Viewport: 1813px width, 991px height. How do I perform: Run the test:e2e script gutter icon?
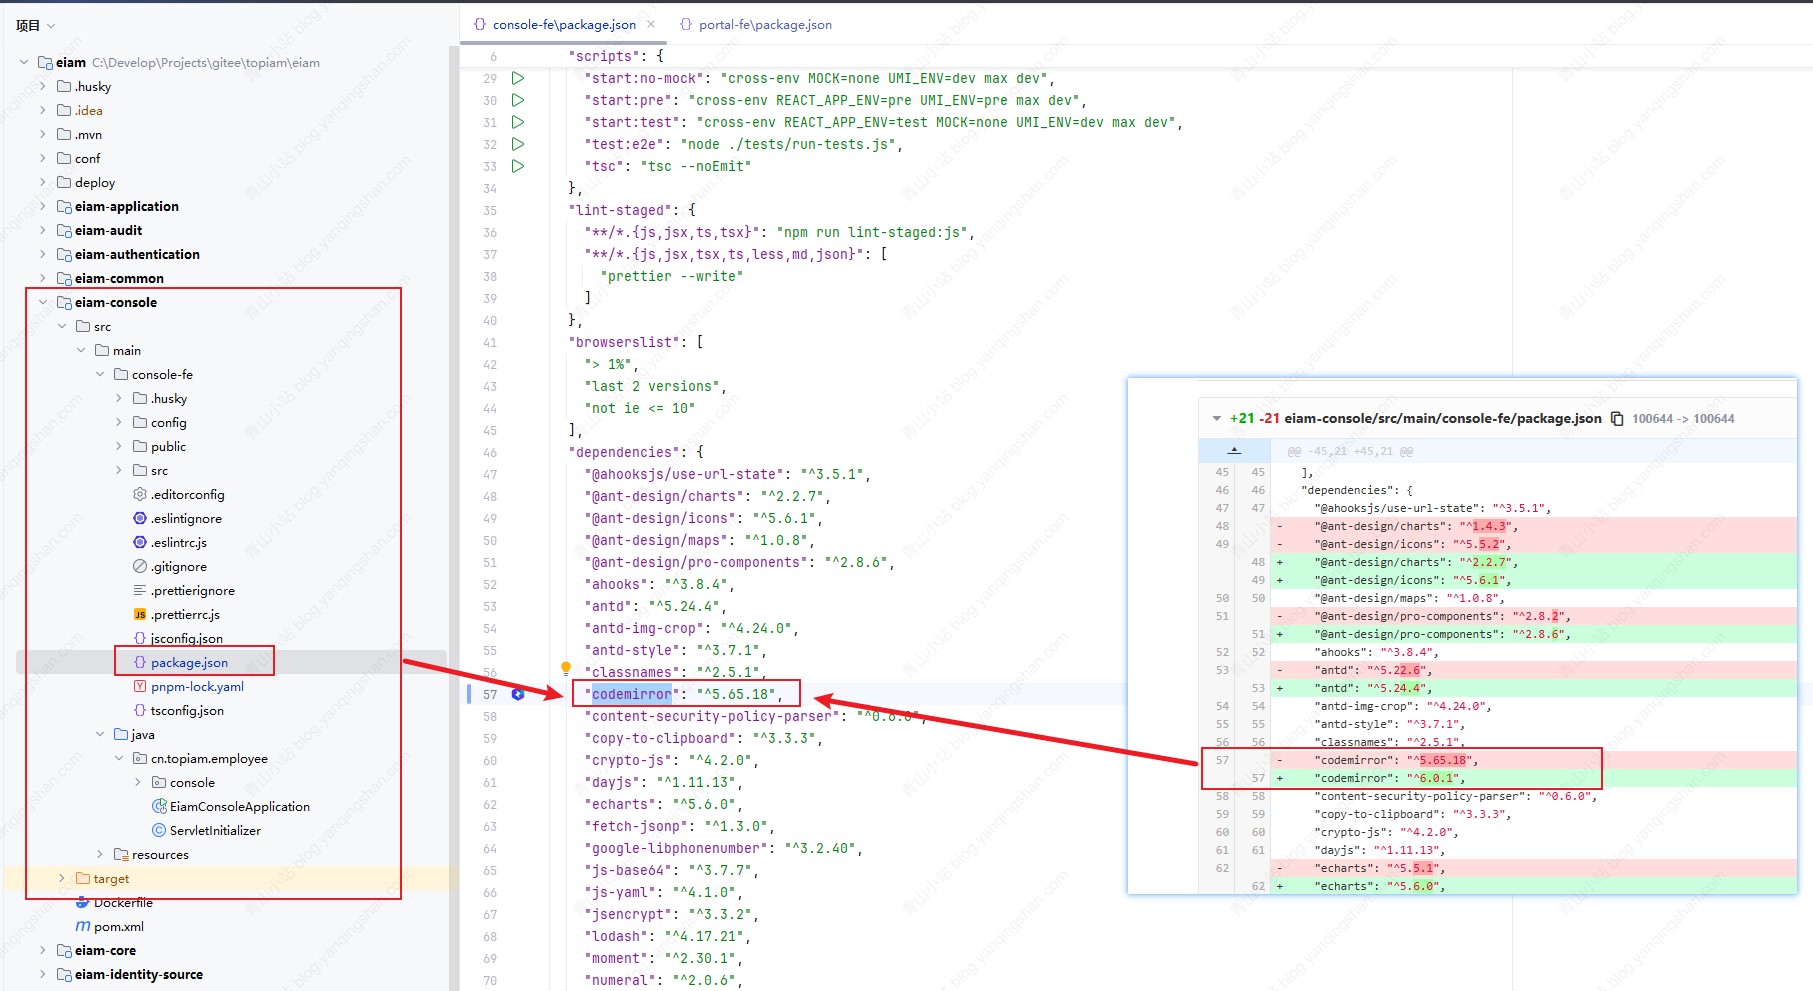pyautogui.click(x=518, y=144)
